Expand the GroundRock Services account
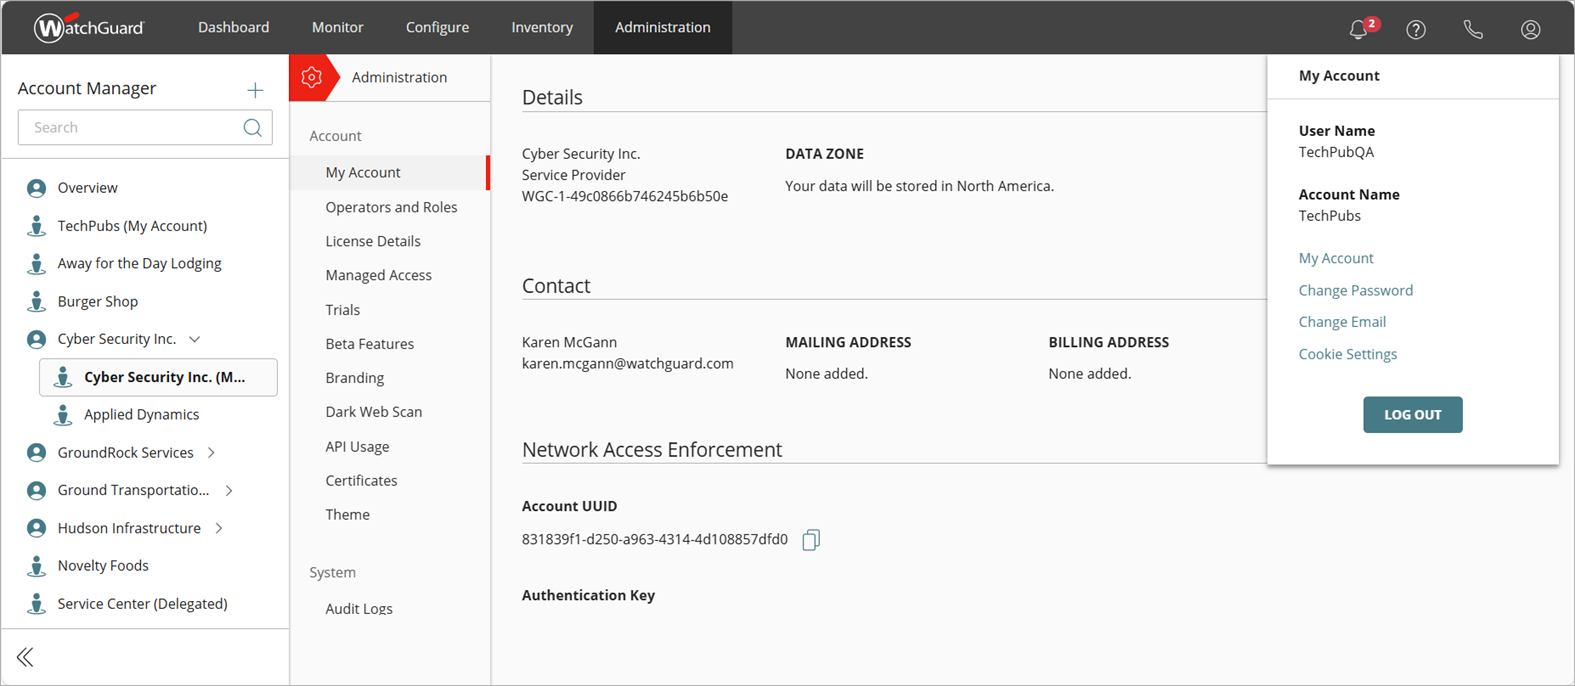This screenshot has height=686, width=1575. click(x=212, y=453)
